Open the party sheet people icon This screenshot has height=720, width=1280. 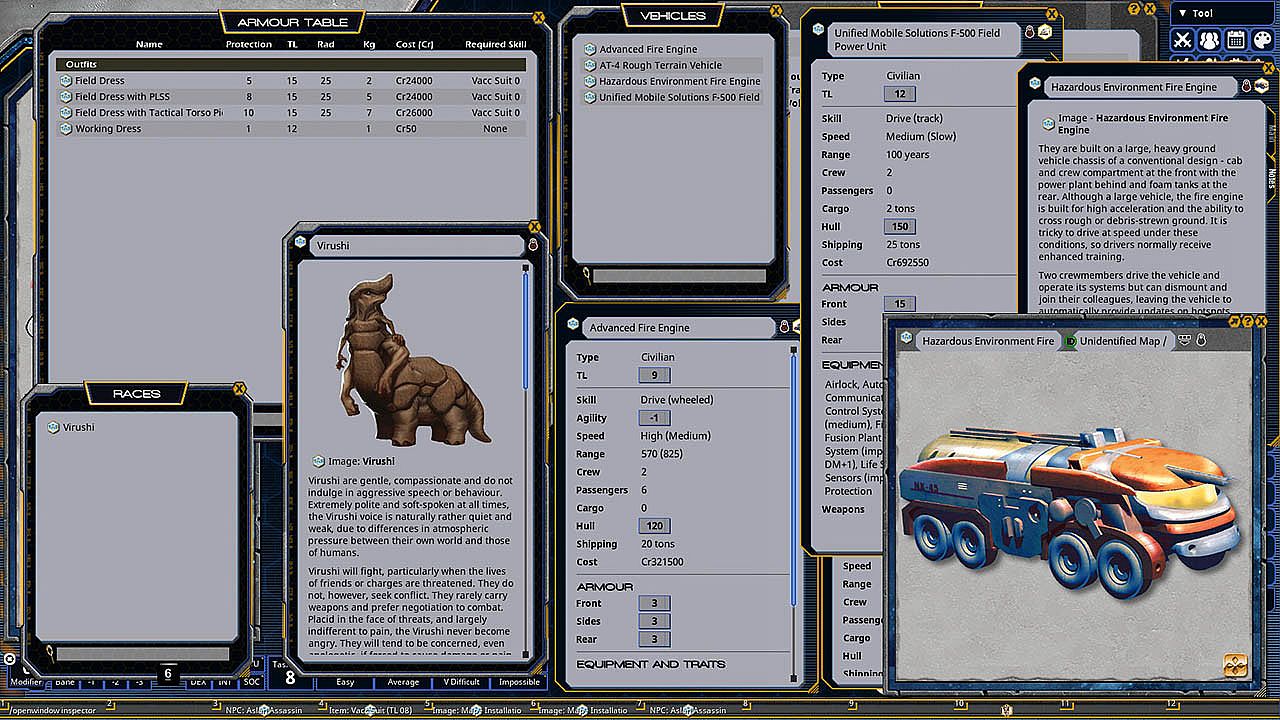1209,40
